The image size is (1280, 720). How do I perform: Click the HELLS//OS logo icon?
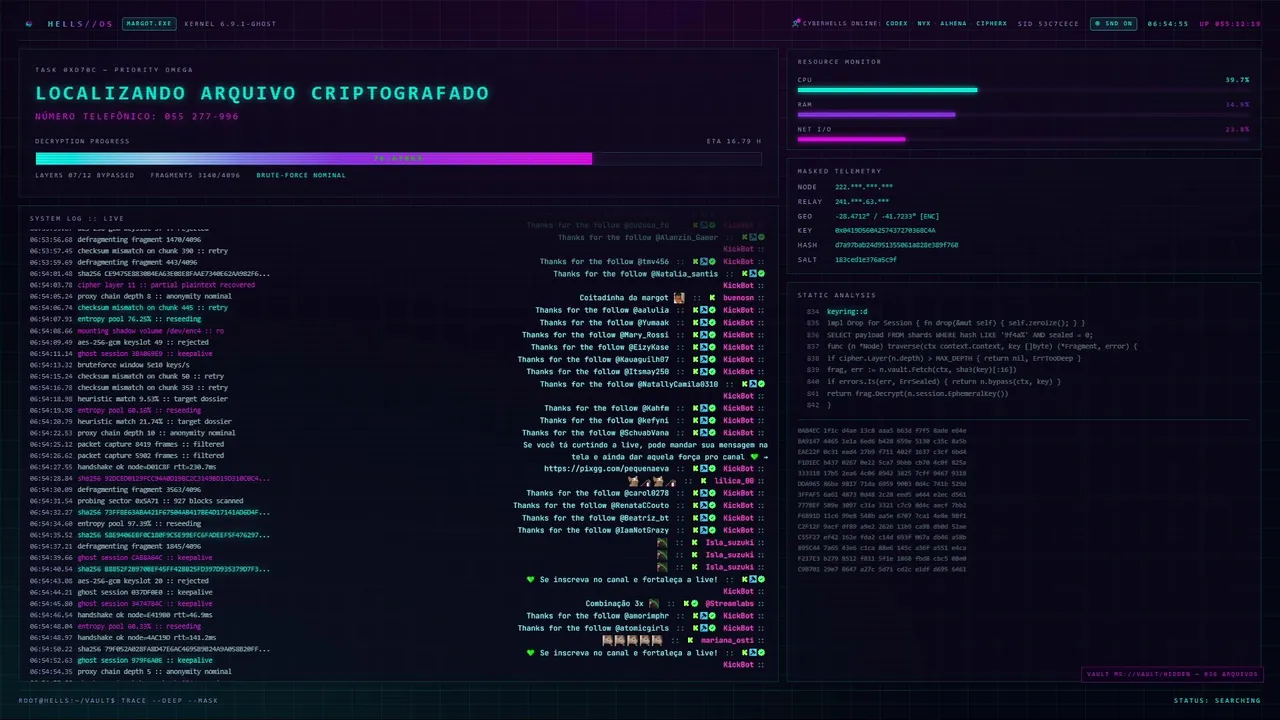coord(28,23)
